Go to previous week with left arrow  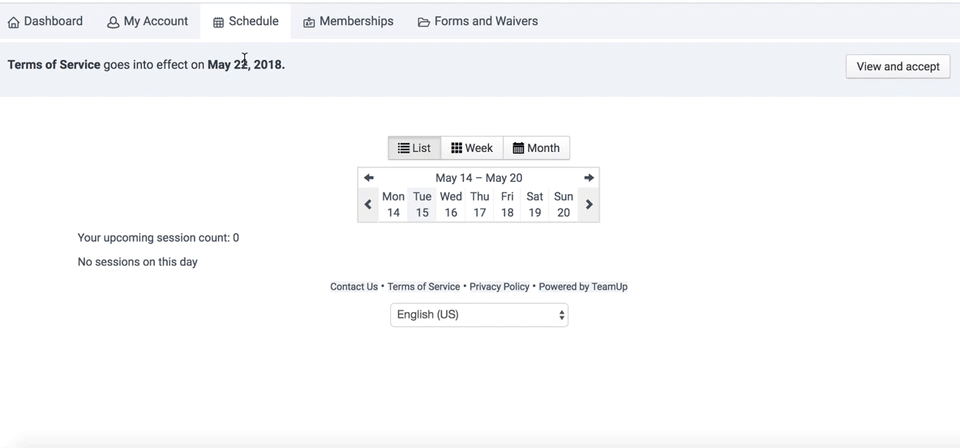tap(369, 178)
